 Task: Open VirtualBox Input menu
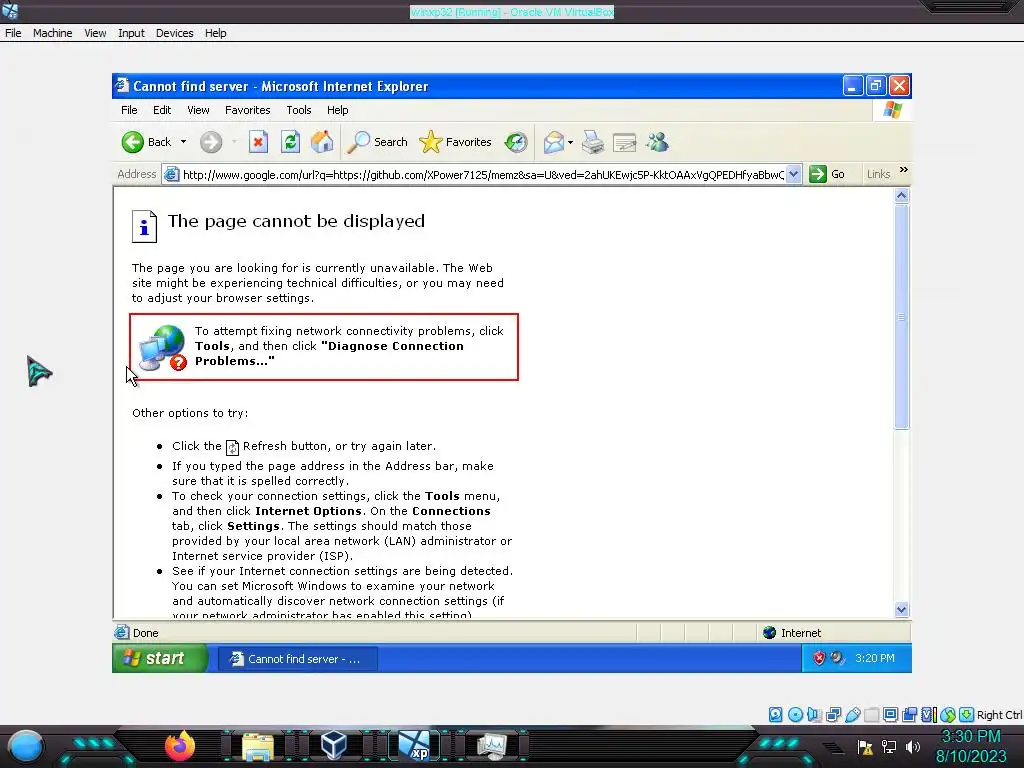tap(131, 33)
